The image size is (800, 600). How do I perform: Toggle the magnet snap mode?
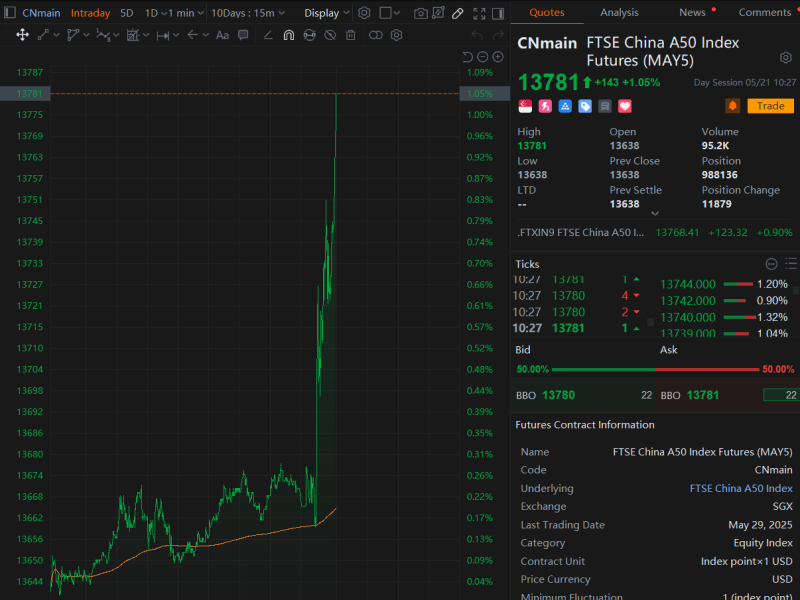click(x=289, y=35)
